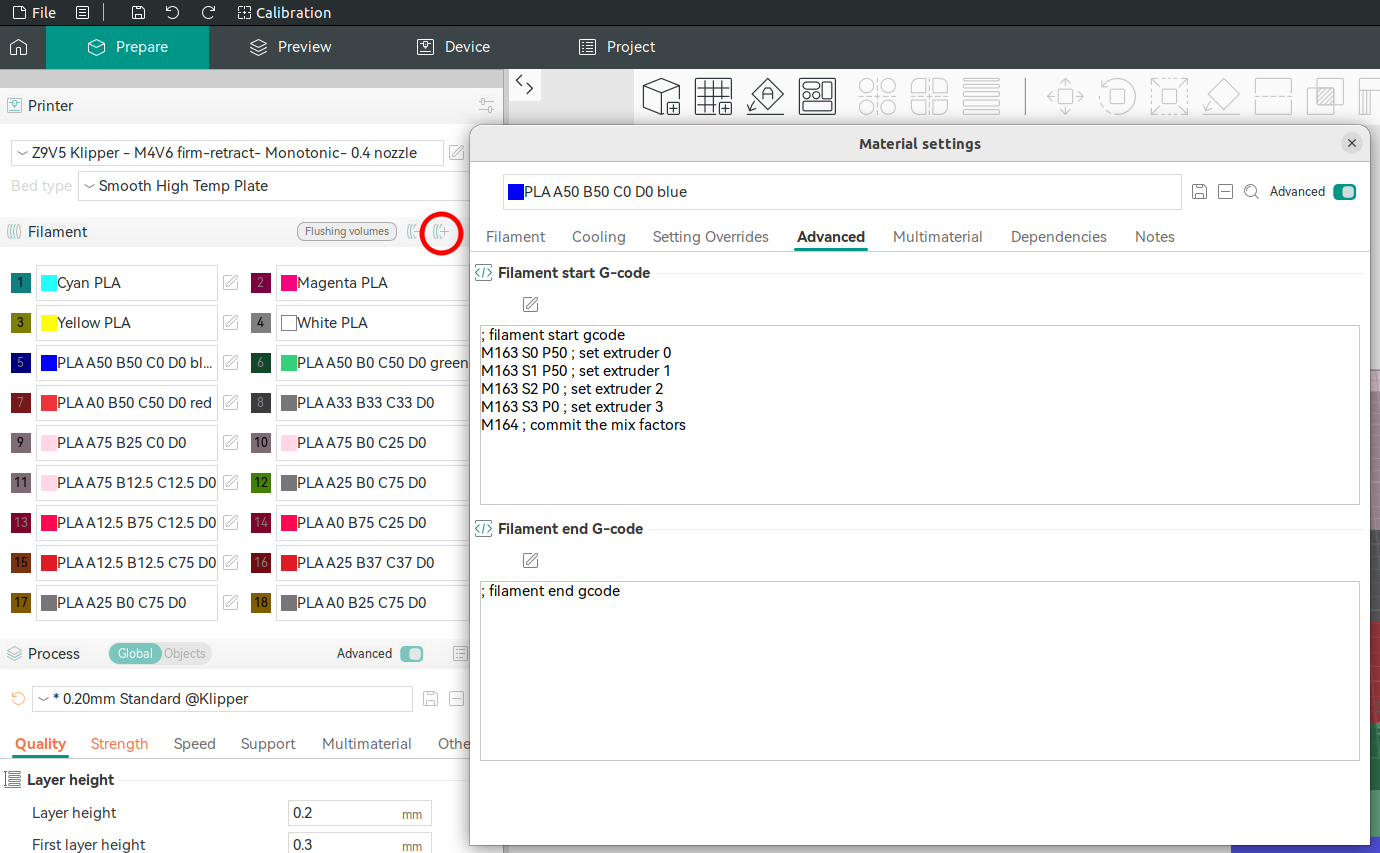Redo the last undone action
This screenshot has width=1380, height=853.
208,13
